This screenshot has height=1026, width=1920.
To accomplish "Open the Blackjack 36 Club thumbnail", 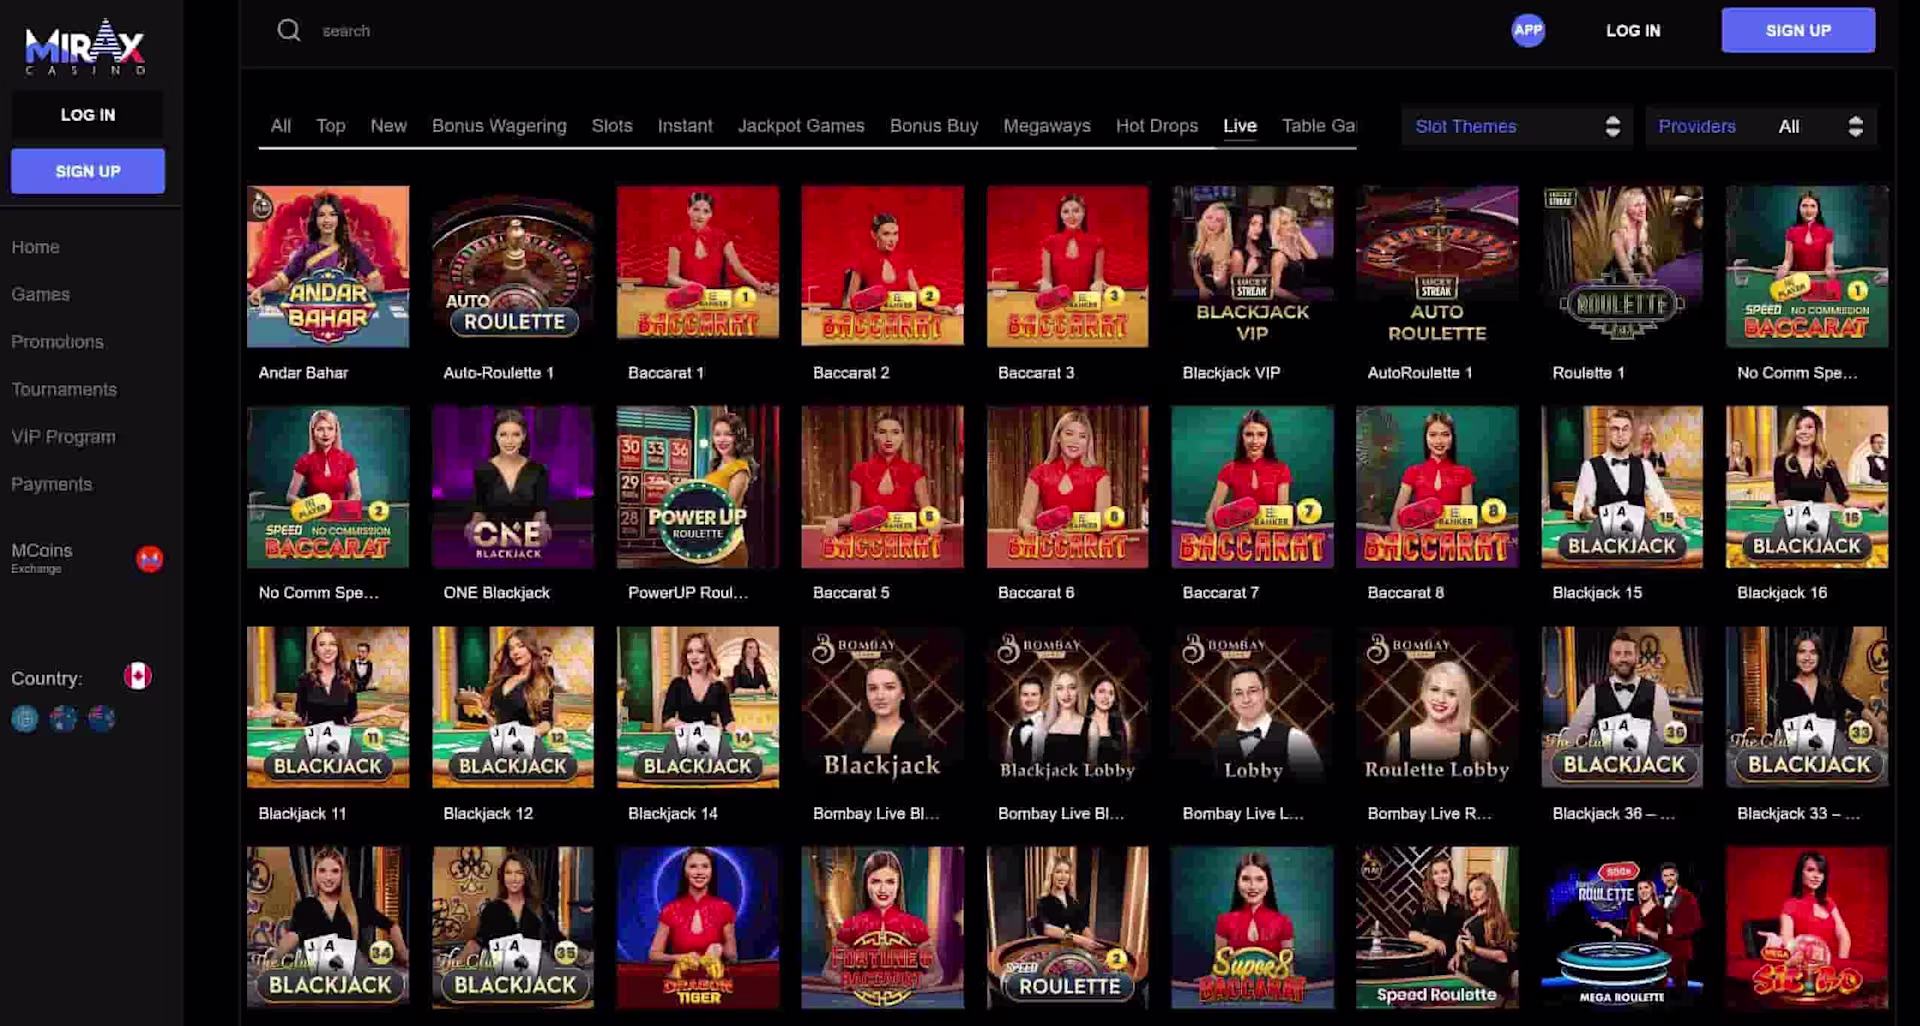I will [1622, 707].
